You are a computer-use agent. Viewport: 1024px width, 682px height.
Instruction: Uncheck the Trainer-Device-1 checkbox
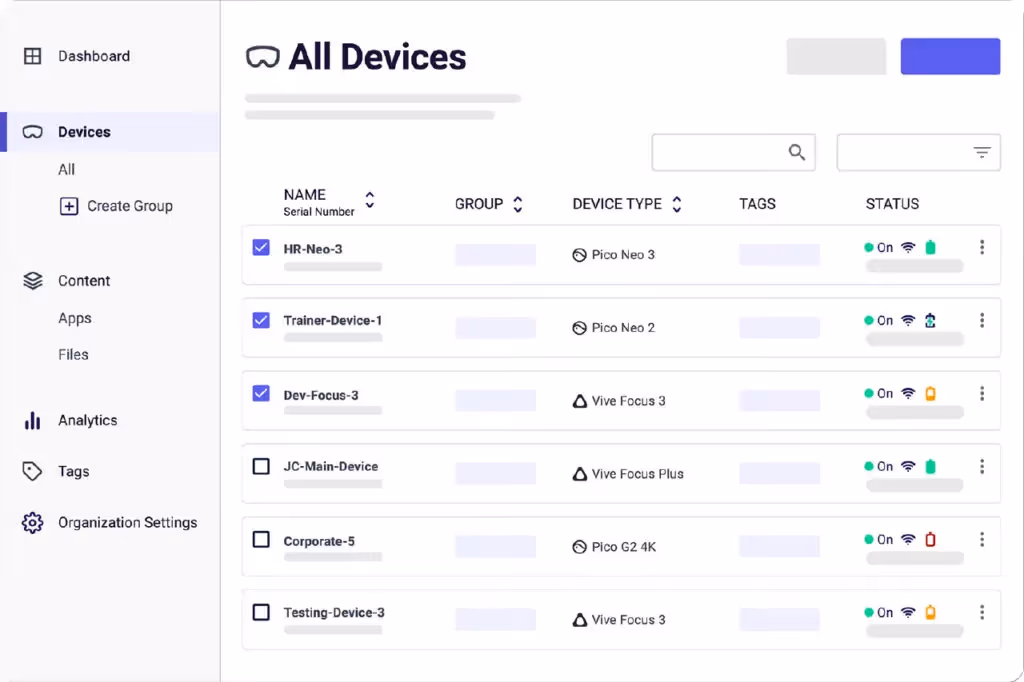coord(261,320)
